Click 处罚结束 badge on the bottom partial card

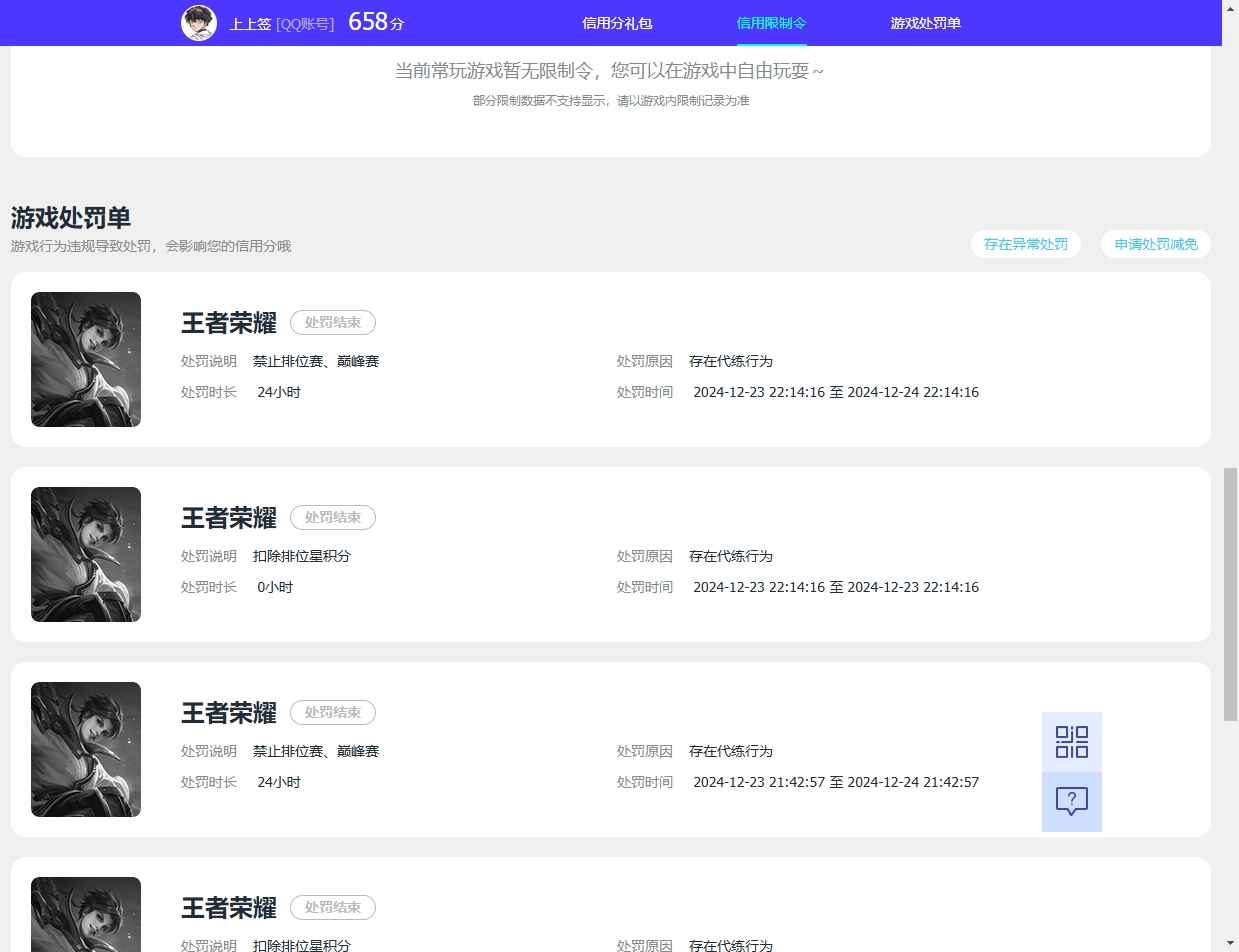pos(333,907)
